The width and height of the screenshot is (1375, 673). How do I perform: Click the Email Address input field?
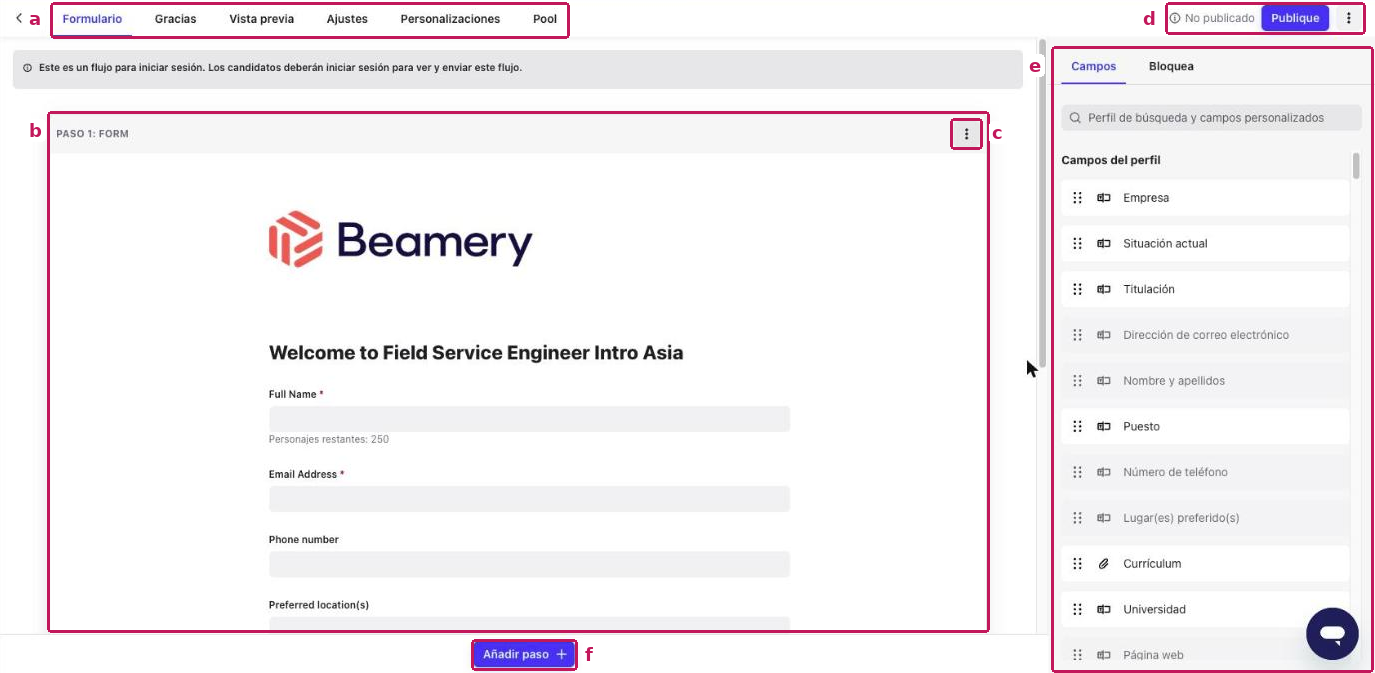[x=529, y=499]
